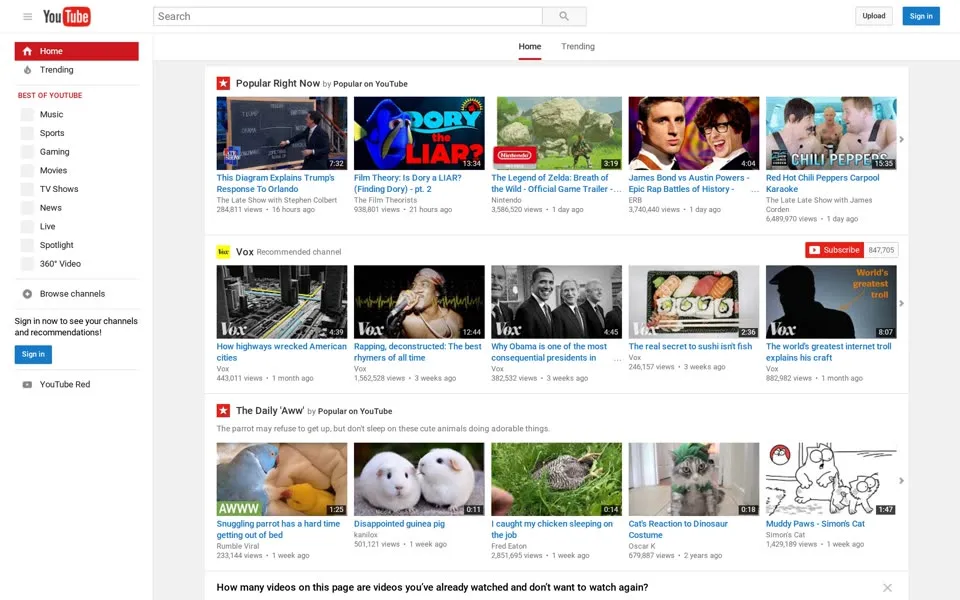Open the hamburger guide menu icon

tap(28, 17)
